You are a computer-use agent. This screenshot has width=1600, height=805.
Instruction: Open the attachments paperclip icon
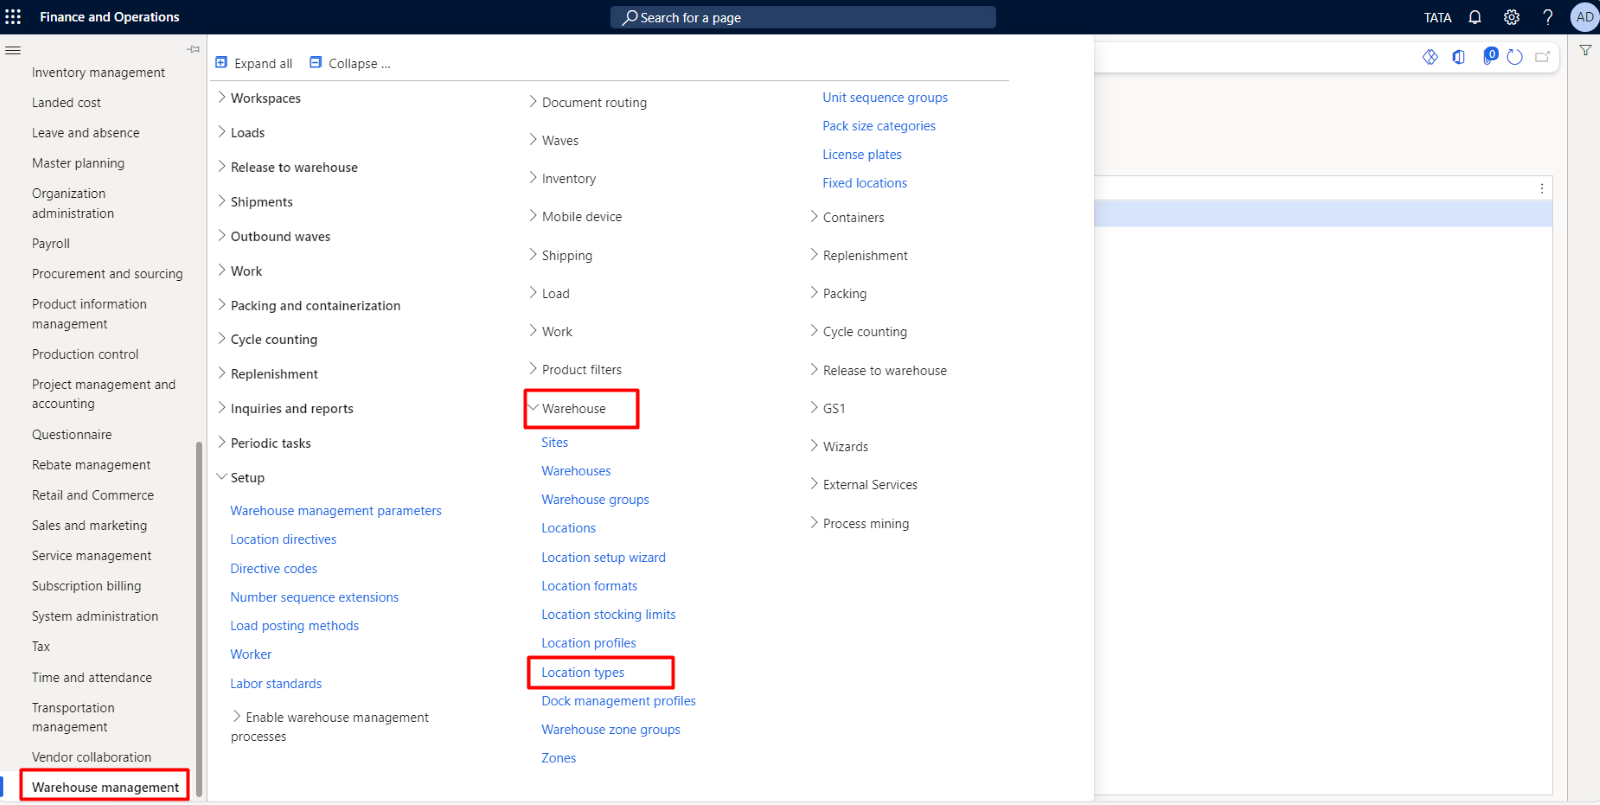tap(1489, 57)
